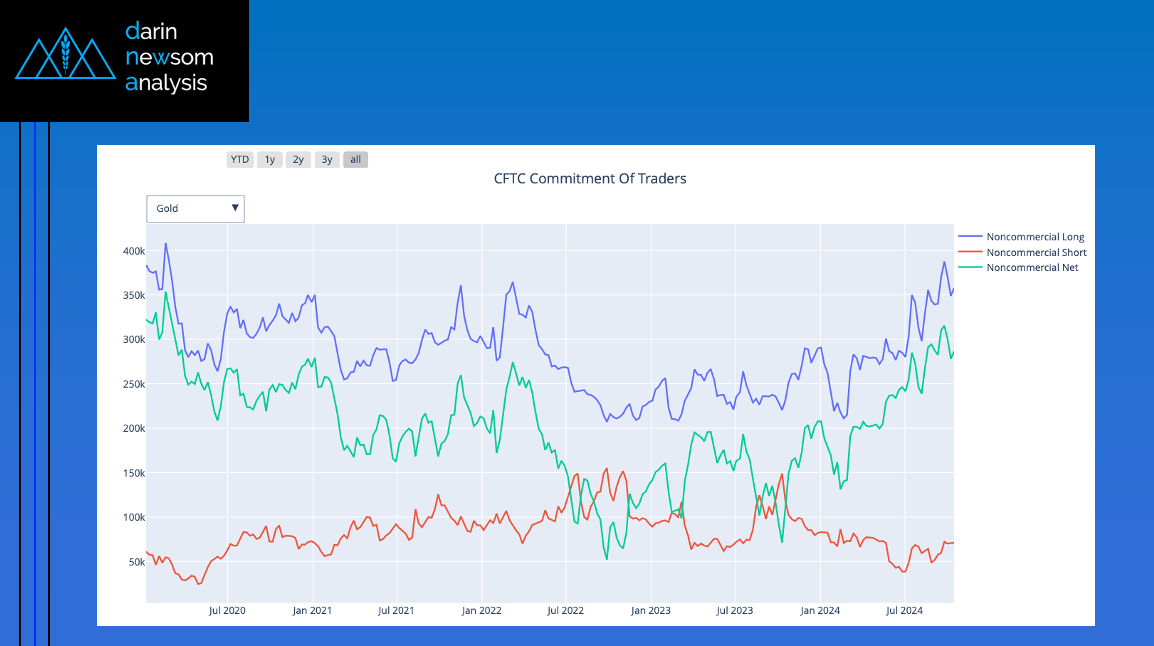Image resolution: width=1154 pixels, height=646 pixels.
Task: Toggle the Noncommercial Long series in legend
Action: coord(1035,237)
